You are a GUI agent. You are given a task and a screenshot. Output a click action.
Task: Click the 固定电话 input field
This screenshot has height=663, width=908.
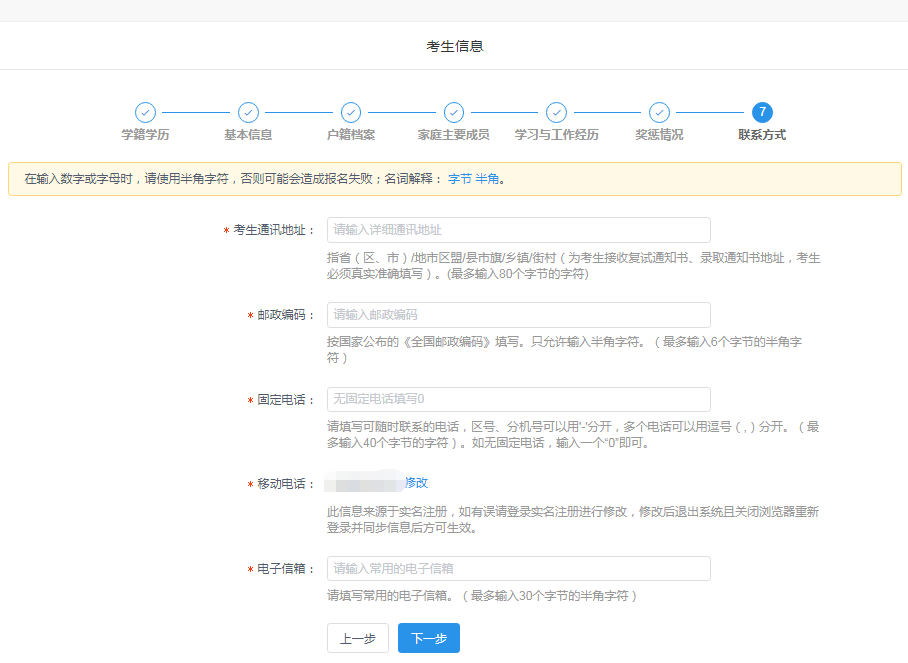518,399
